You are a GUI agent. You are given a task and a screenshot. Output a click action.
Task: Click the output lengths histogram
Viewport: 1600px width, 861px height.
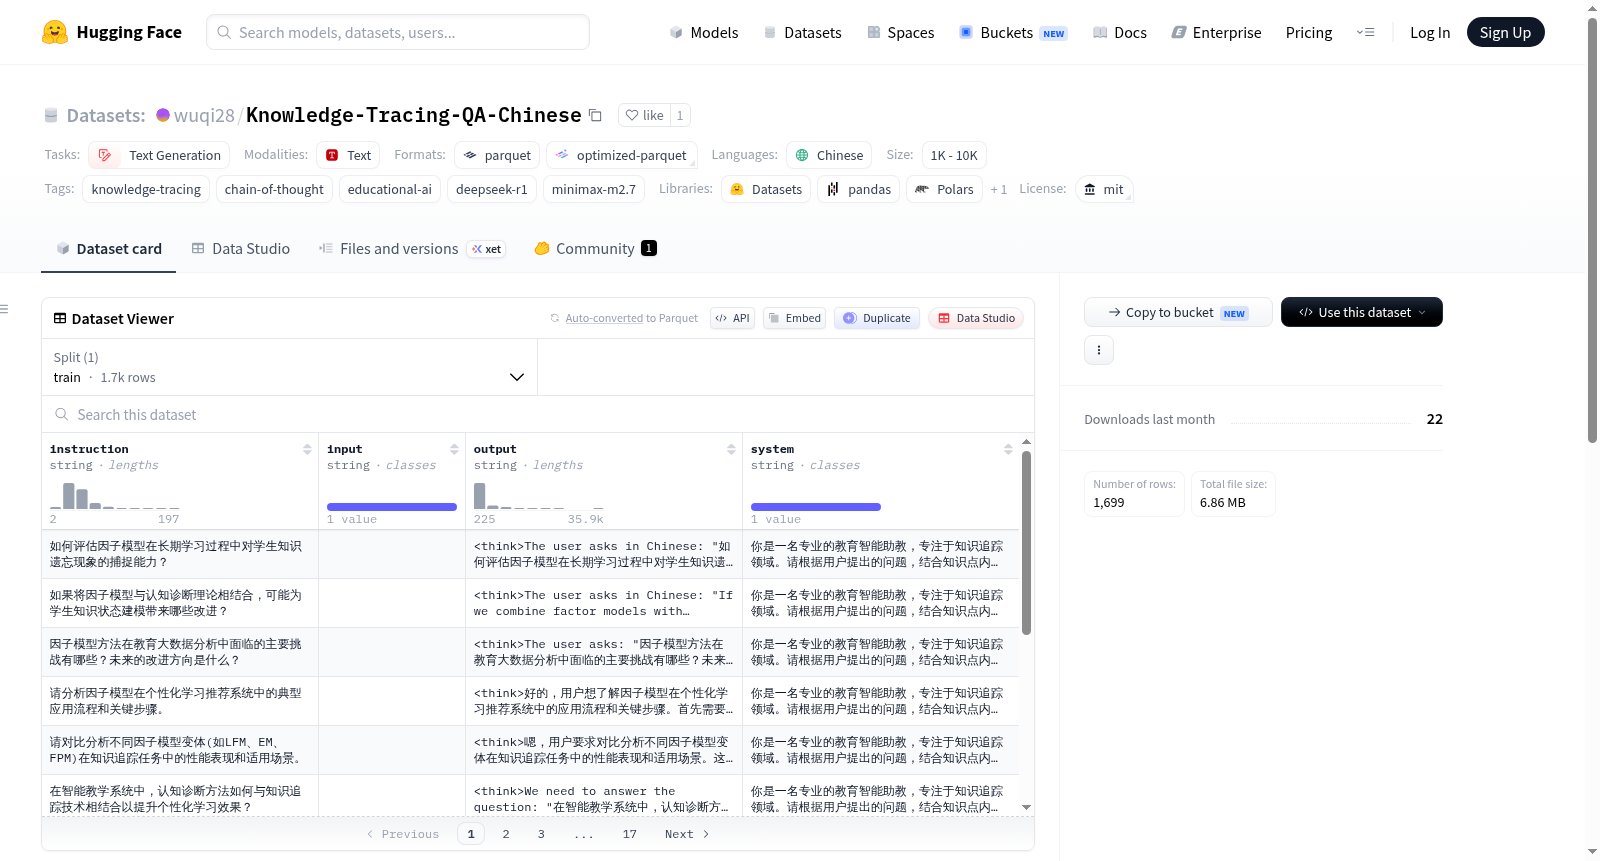[538, 495]
